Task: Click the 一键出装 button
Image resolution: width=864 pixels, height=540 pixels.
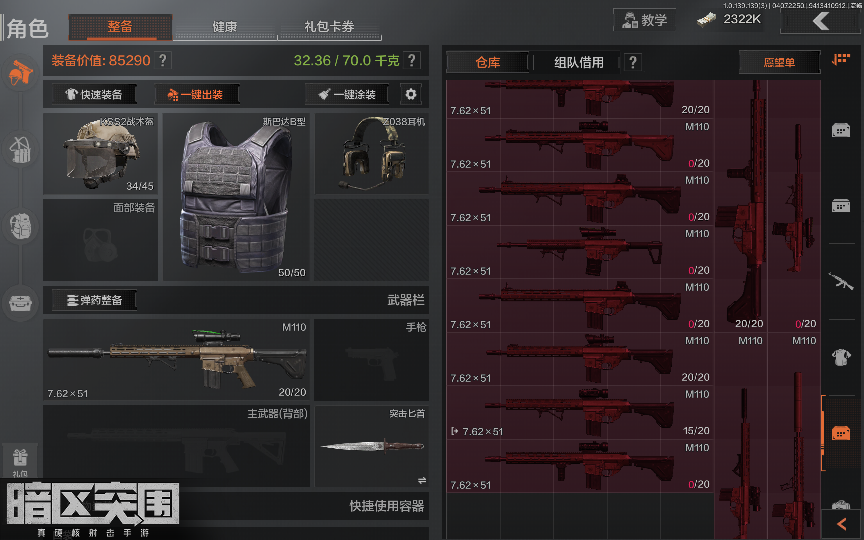Action: (x=196, y=94)
